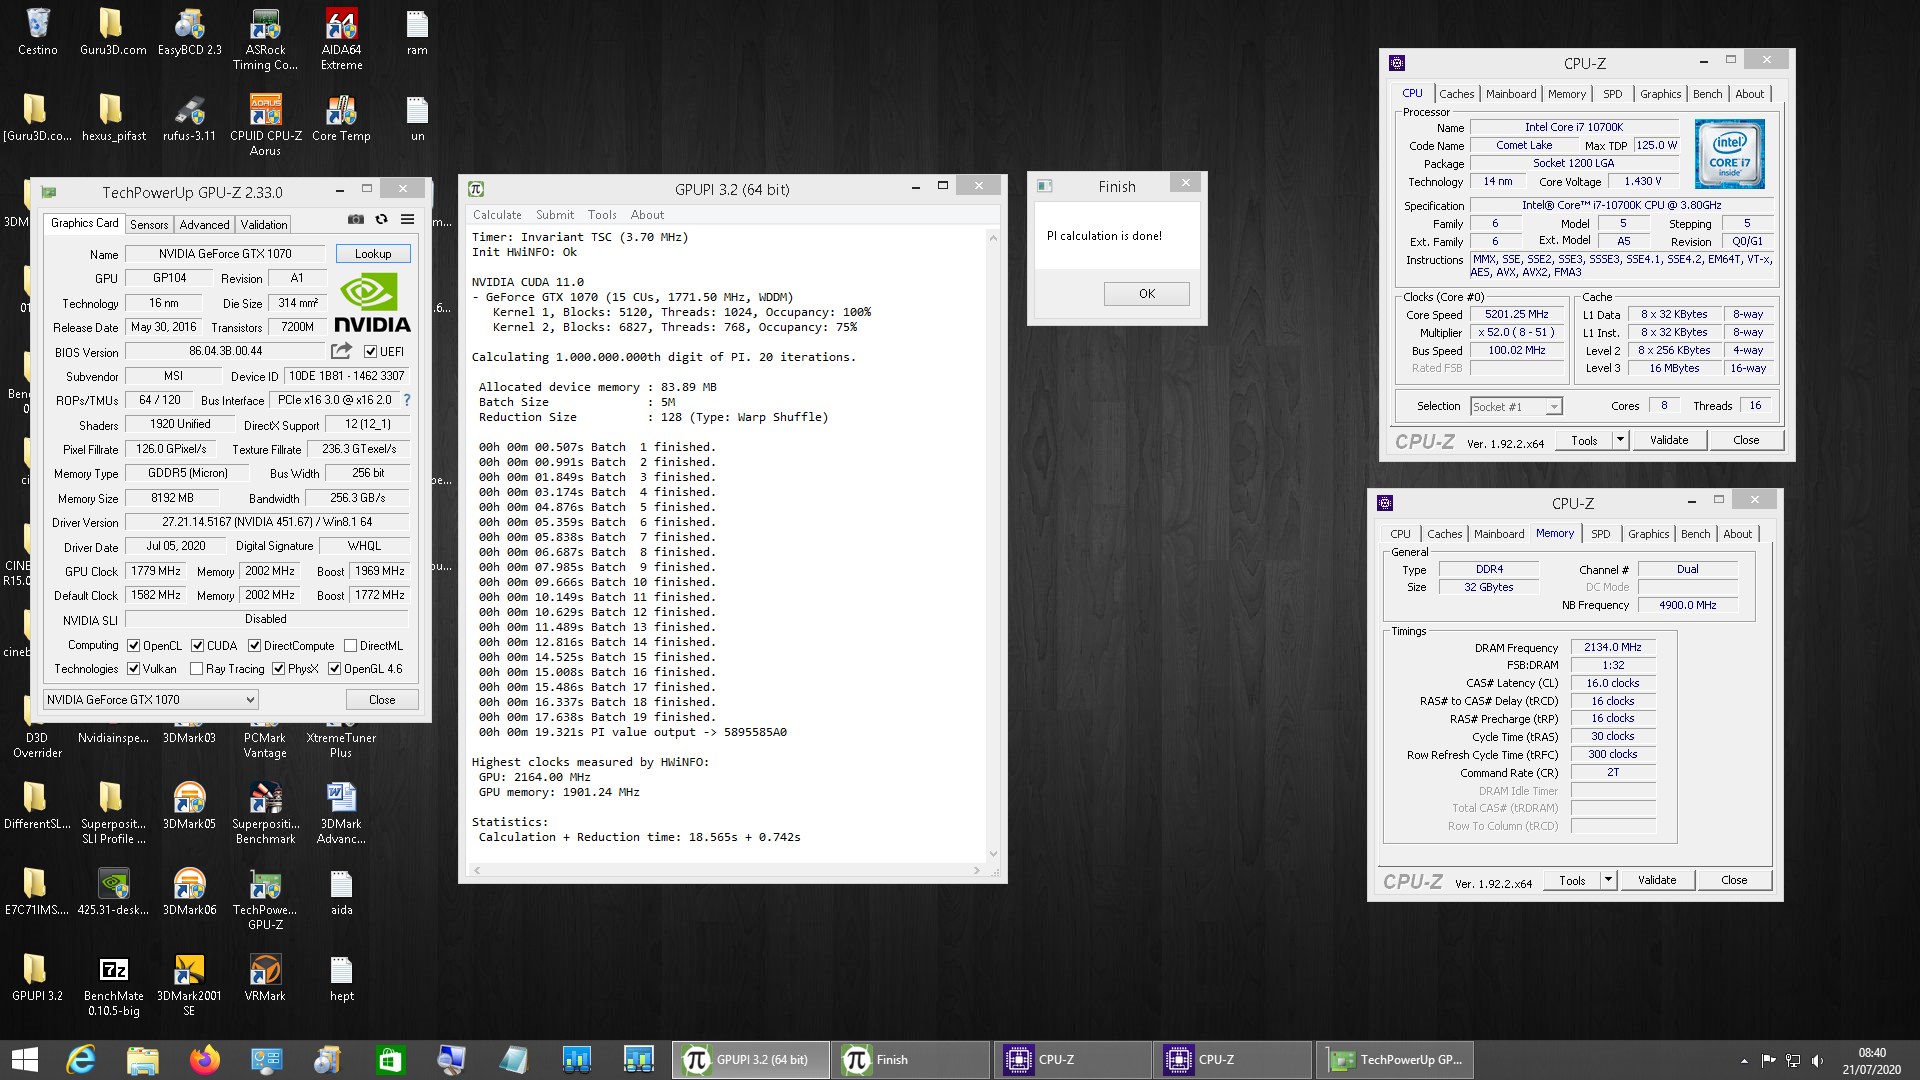
Task: Switch to the Advanced tab in GPU-Z
Action: click(x=204, y=225)
